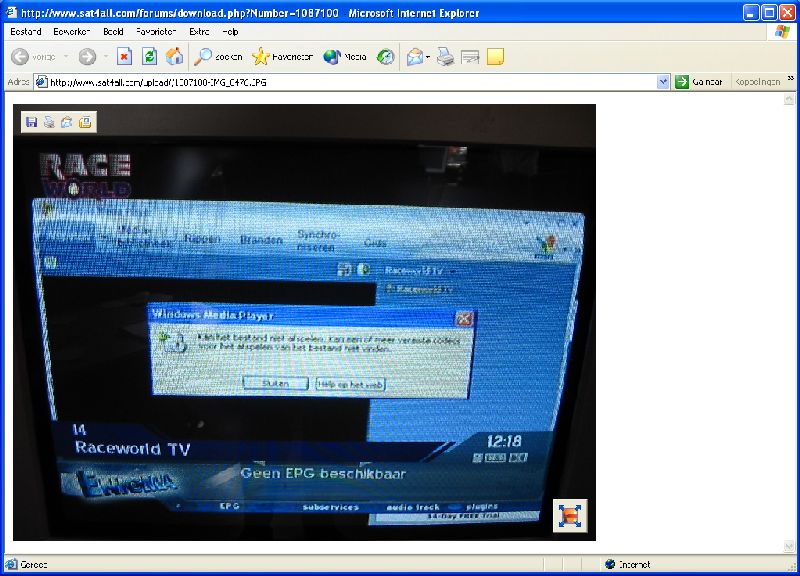Click the "Gereed" status bar text
The width and height of the screenshot is (800, 576).
point(34,565)
